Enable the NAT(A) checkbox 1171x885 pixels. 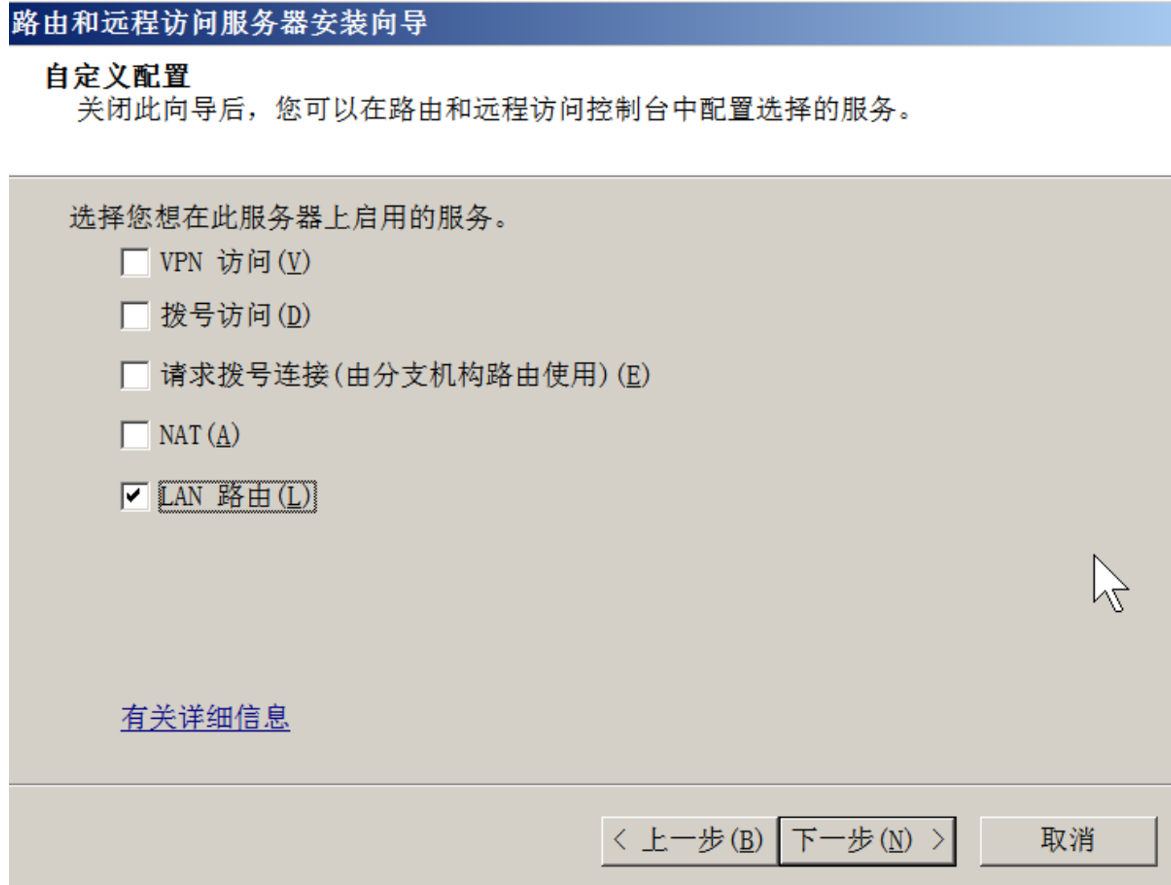point(135,435)
